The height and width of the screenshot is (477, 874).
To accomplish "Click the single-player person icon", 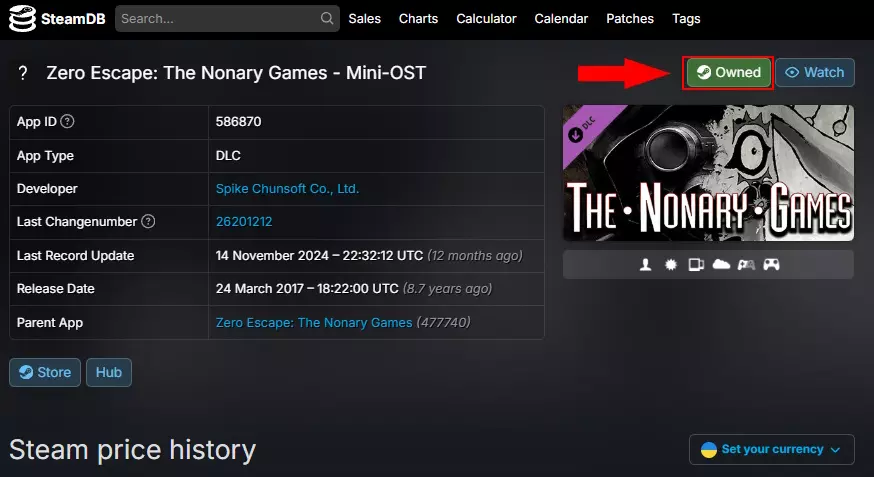I will point(645,265).
